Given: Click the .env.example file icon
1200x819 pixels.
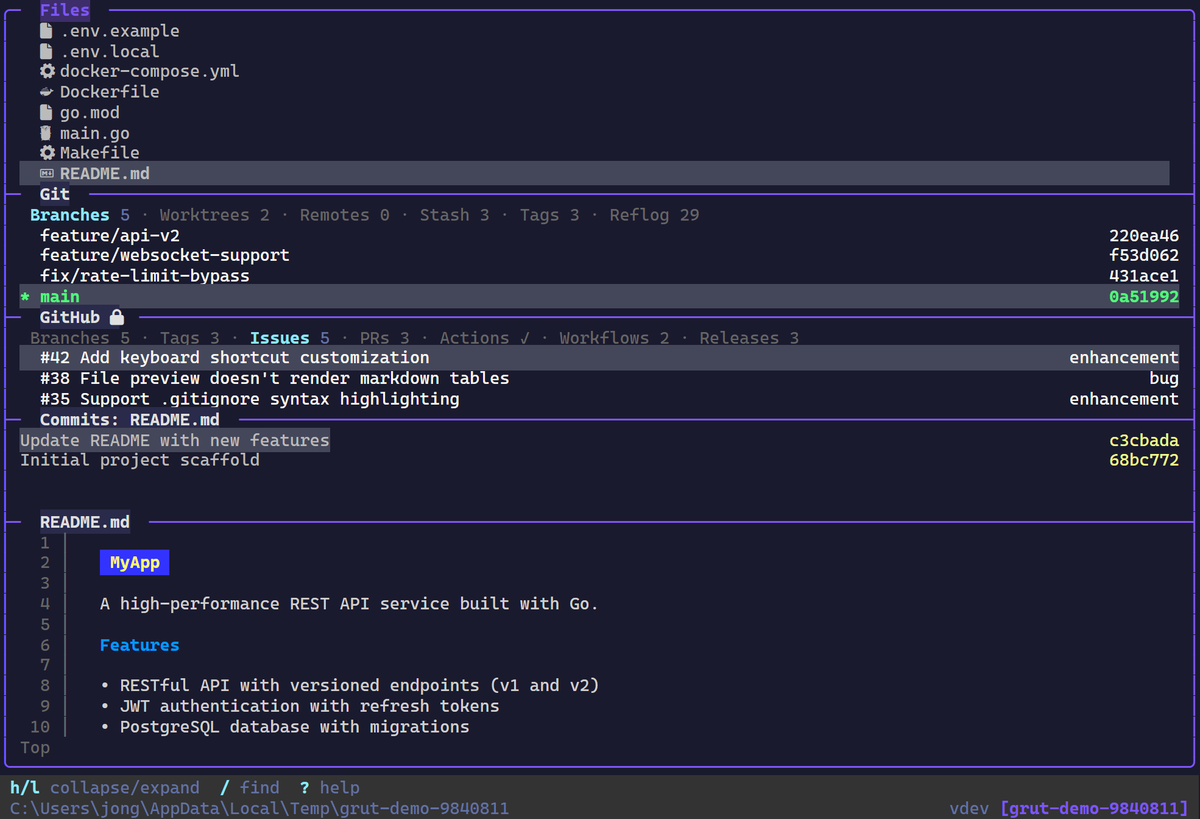Looking at the screenshot, I should click(x=46, y=31).
